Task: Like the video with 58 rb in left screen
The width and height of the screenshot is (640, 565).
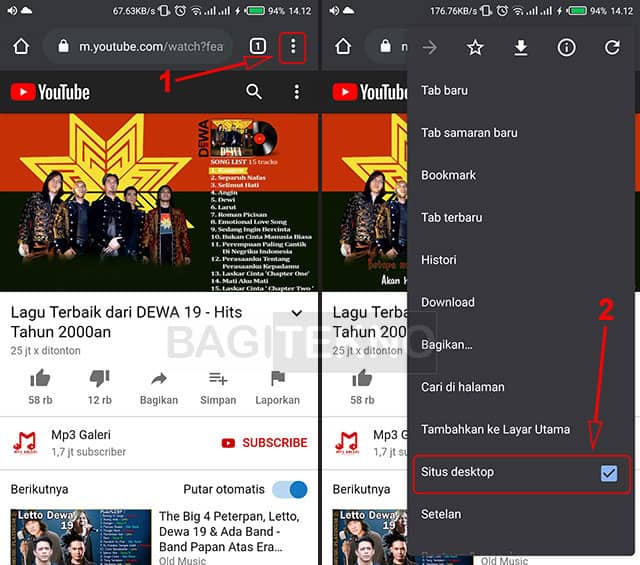Action: (x=40, y=378)
